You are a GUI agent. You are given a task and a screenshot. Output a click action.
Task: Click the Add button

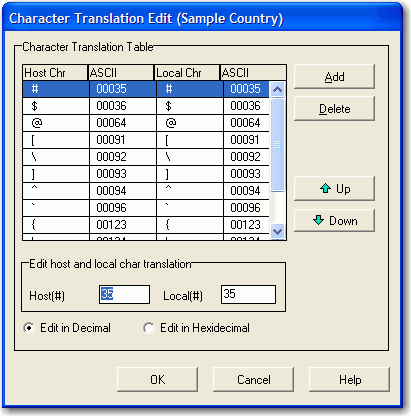click(334, 77)
